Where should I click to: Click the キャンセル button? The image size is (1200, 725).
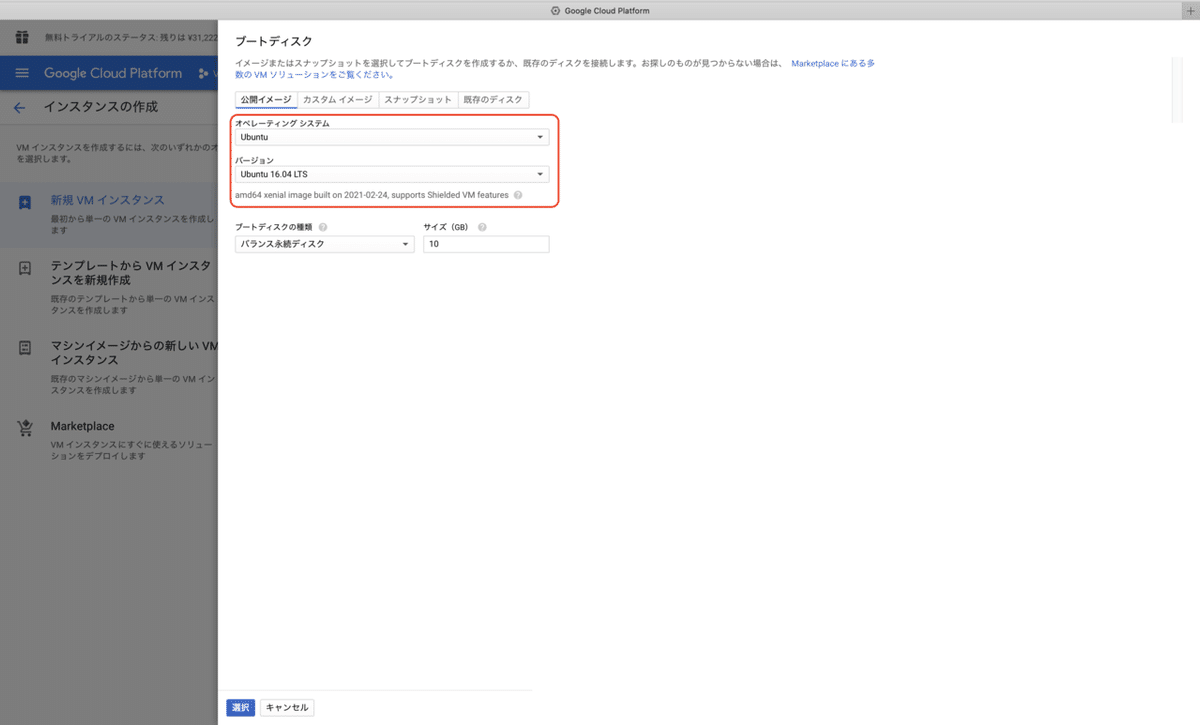[287, 707]
